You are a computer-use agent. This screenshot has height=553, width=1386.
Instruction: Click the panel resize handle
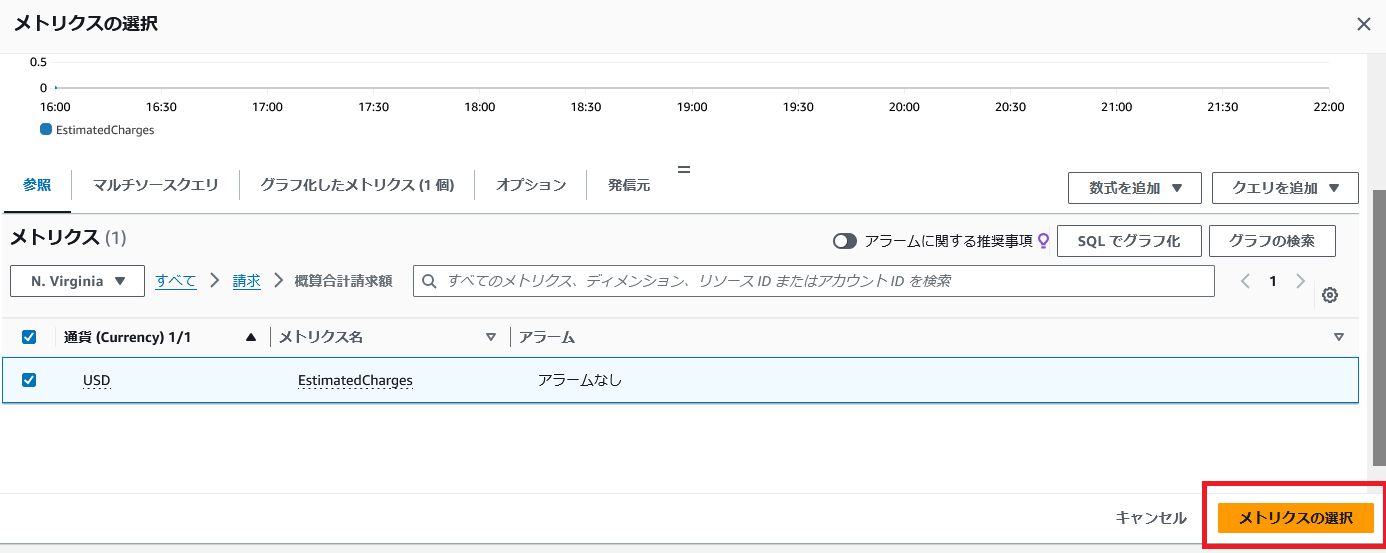tap(684, 169)
